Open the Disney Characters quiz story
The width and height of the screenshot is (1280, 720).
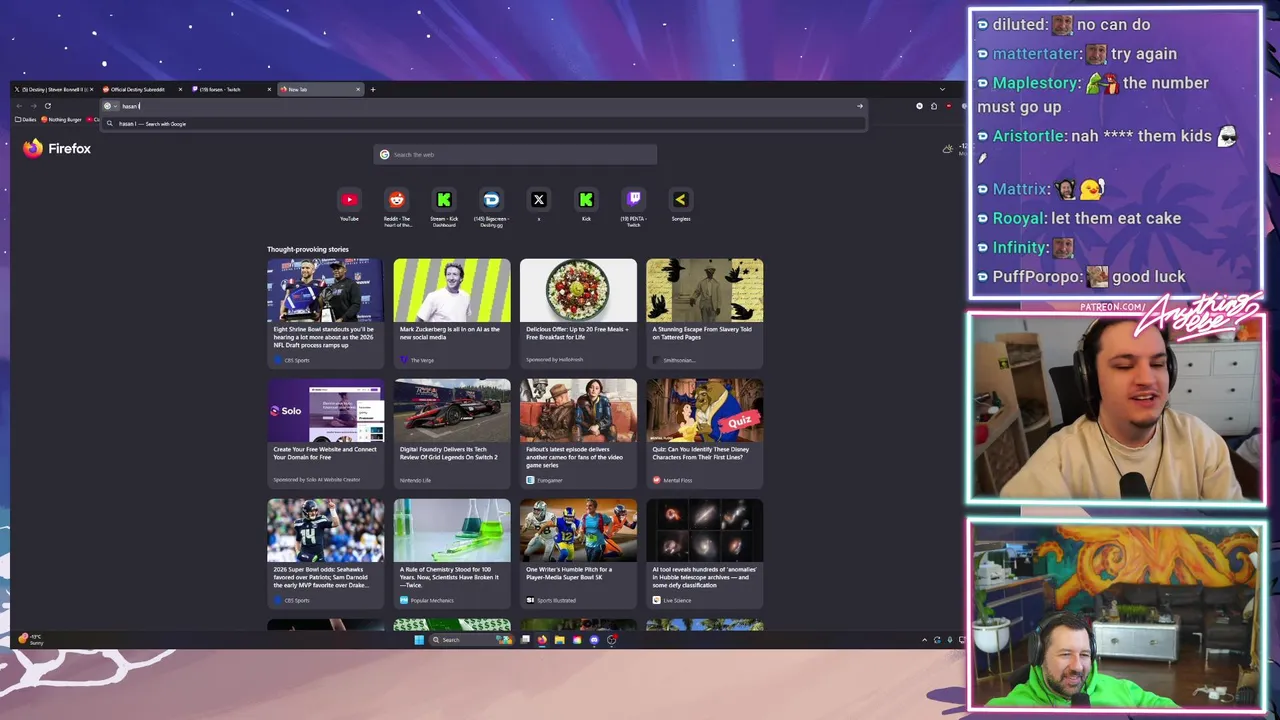704,433
